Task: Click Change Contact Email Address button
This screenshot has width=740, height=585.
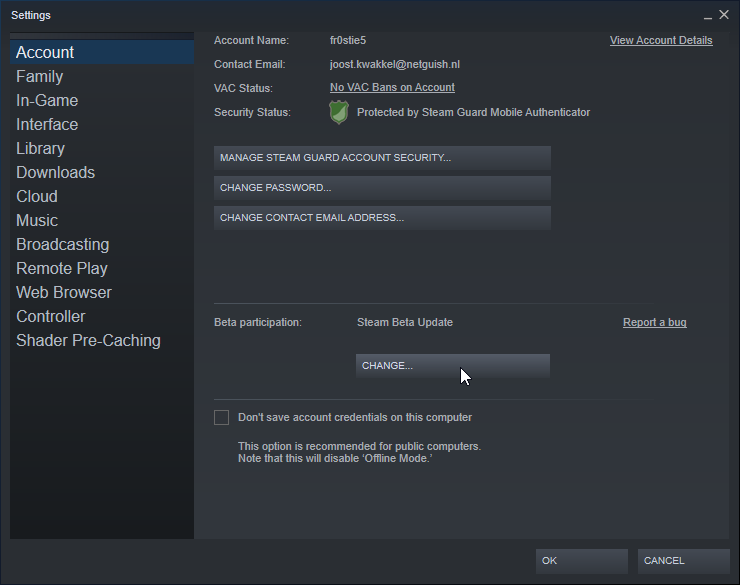Action: (382, 218)
